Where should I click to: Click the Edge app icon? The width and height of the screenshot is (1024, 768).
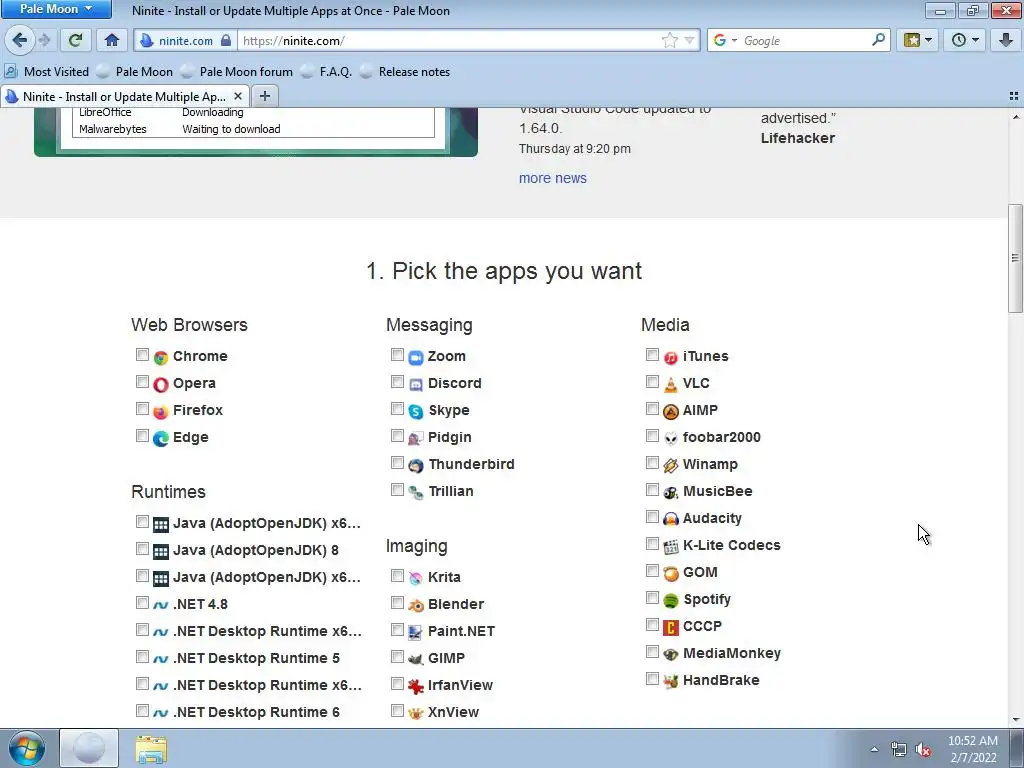pos(161,438)
